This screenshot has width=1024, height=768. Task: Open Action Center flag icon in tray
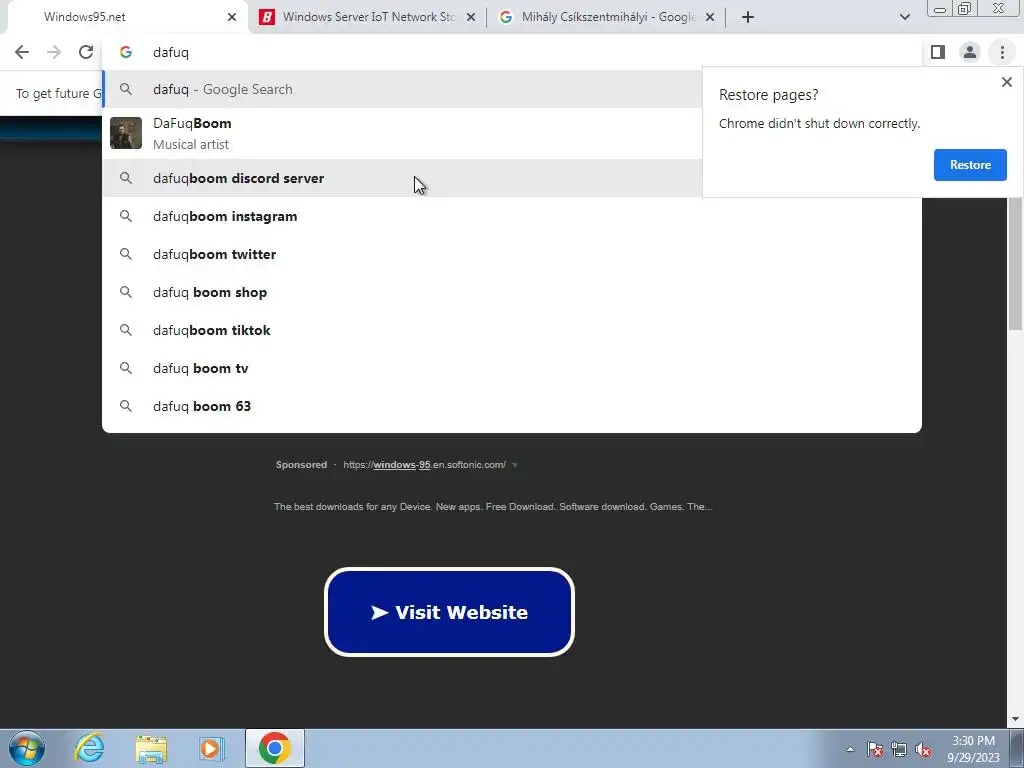[874, 749]
